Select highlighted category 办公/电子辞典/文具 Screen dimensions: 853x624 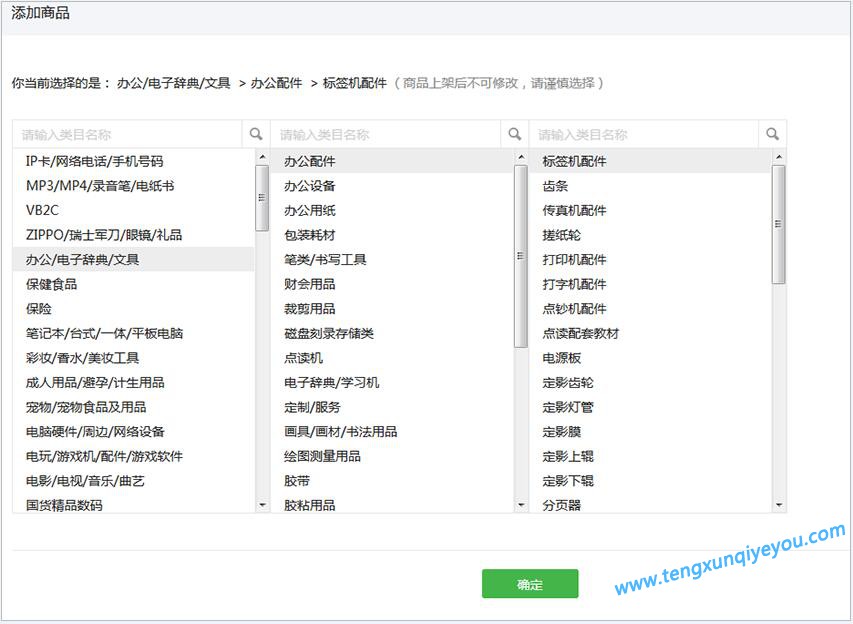tap(134, 259)
